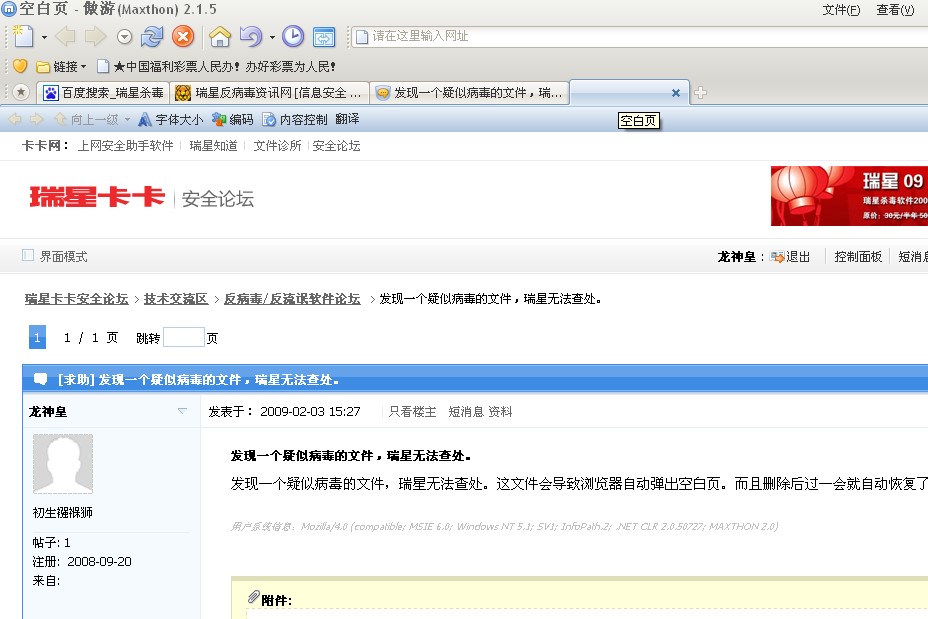This screenshot has width=928, height=619.
Task: Toggle the full screen window icon
Action: pos(324,37)
